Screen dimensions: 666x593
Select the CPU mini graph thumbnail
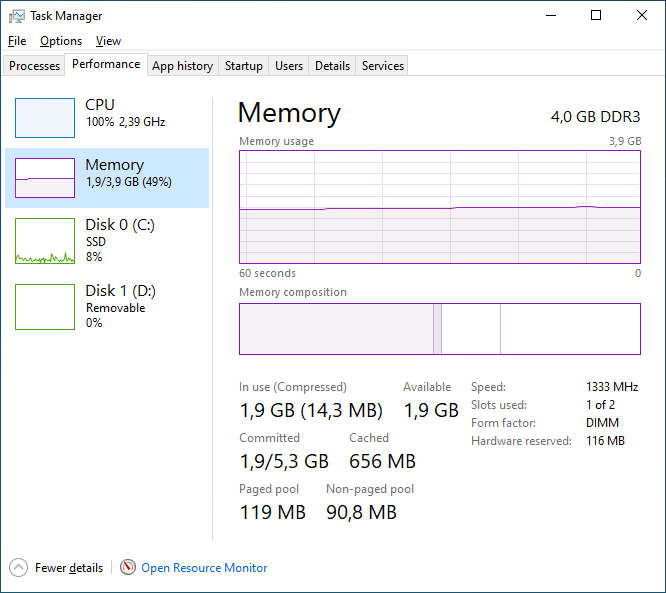(45, 118)
